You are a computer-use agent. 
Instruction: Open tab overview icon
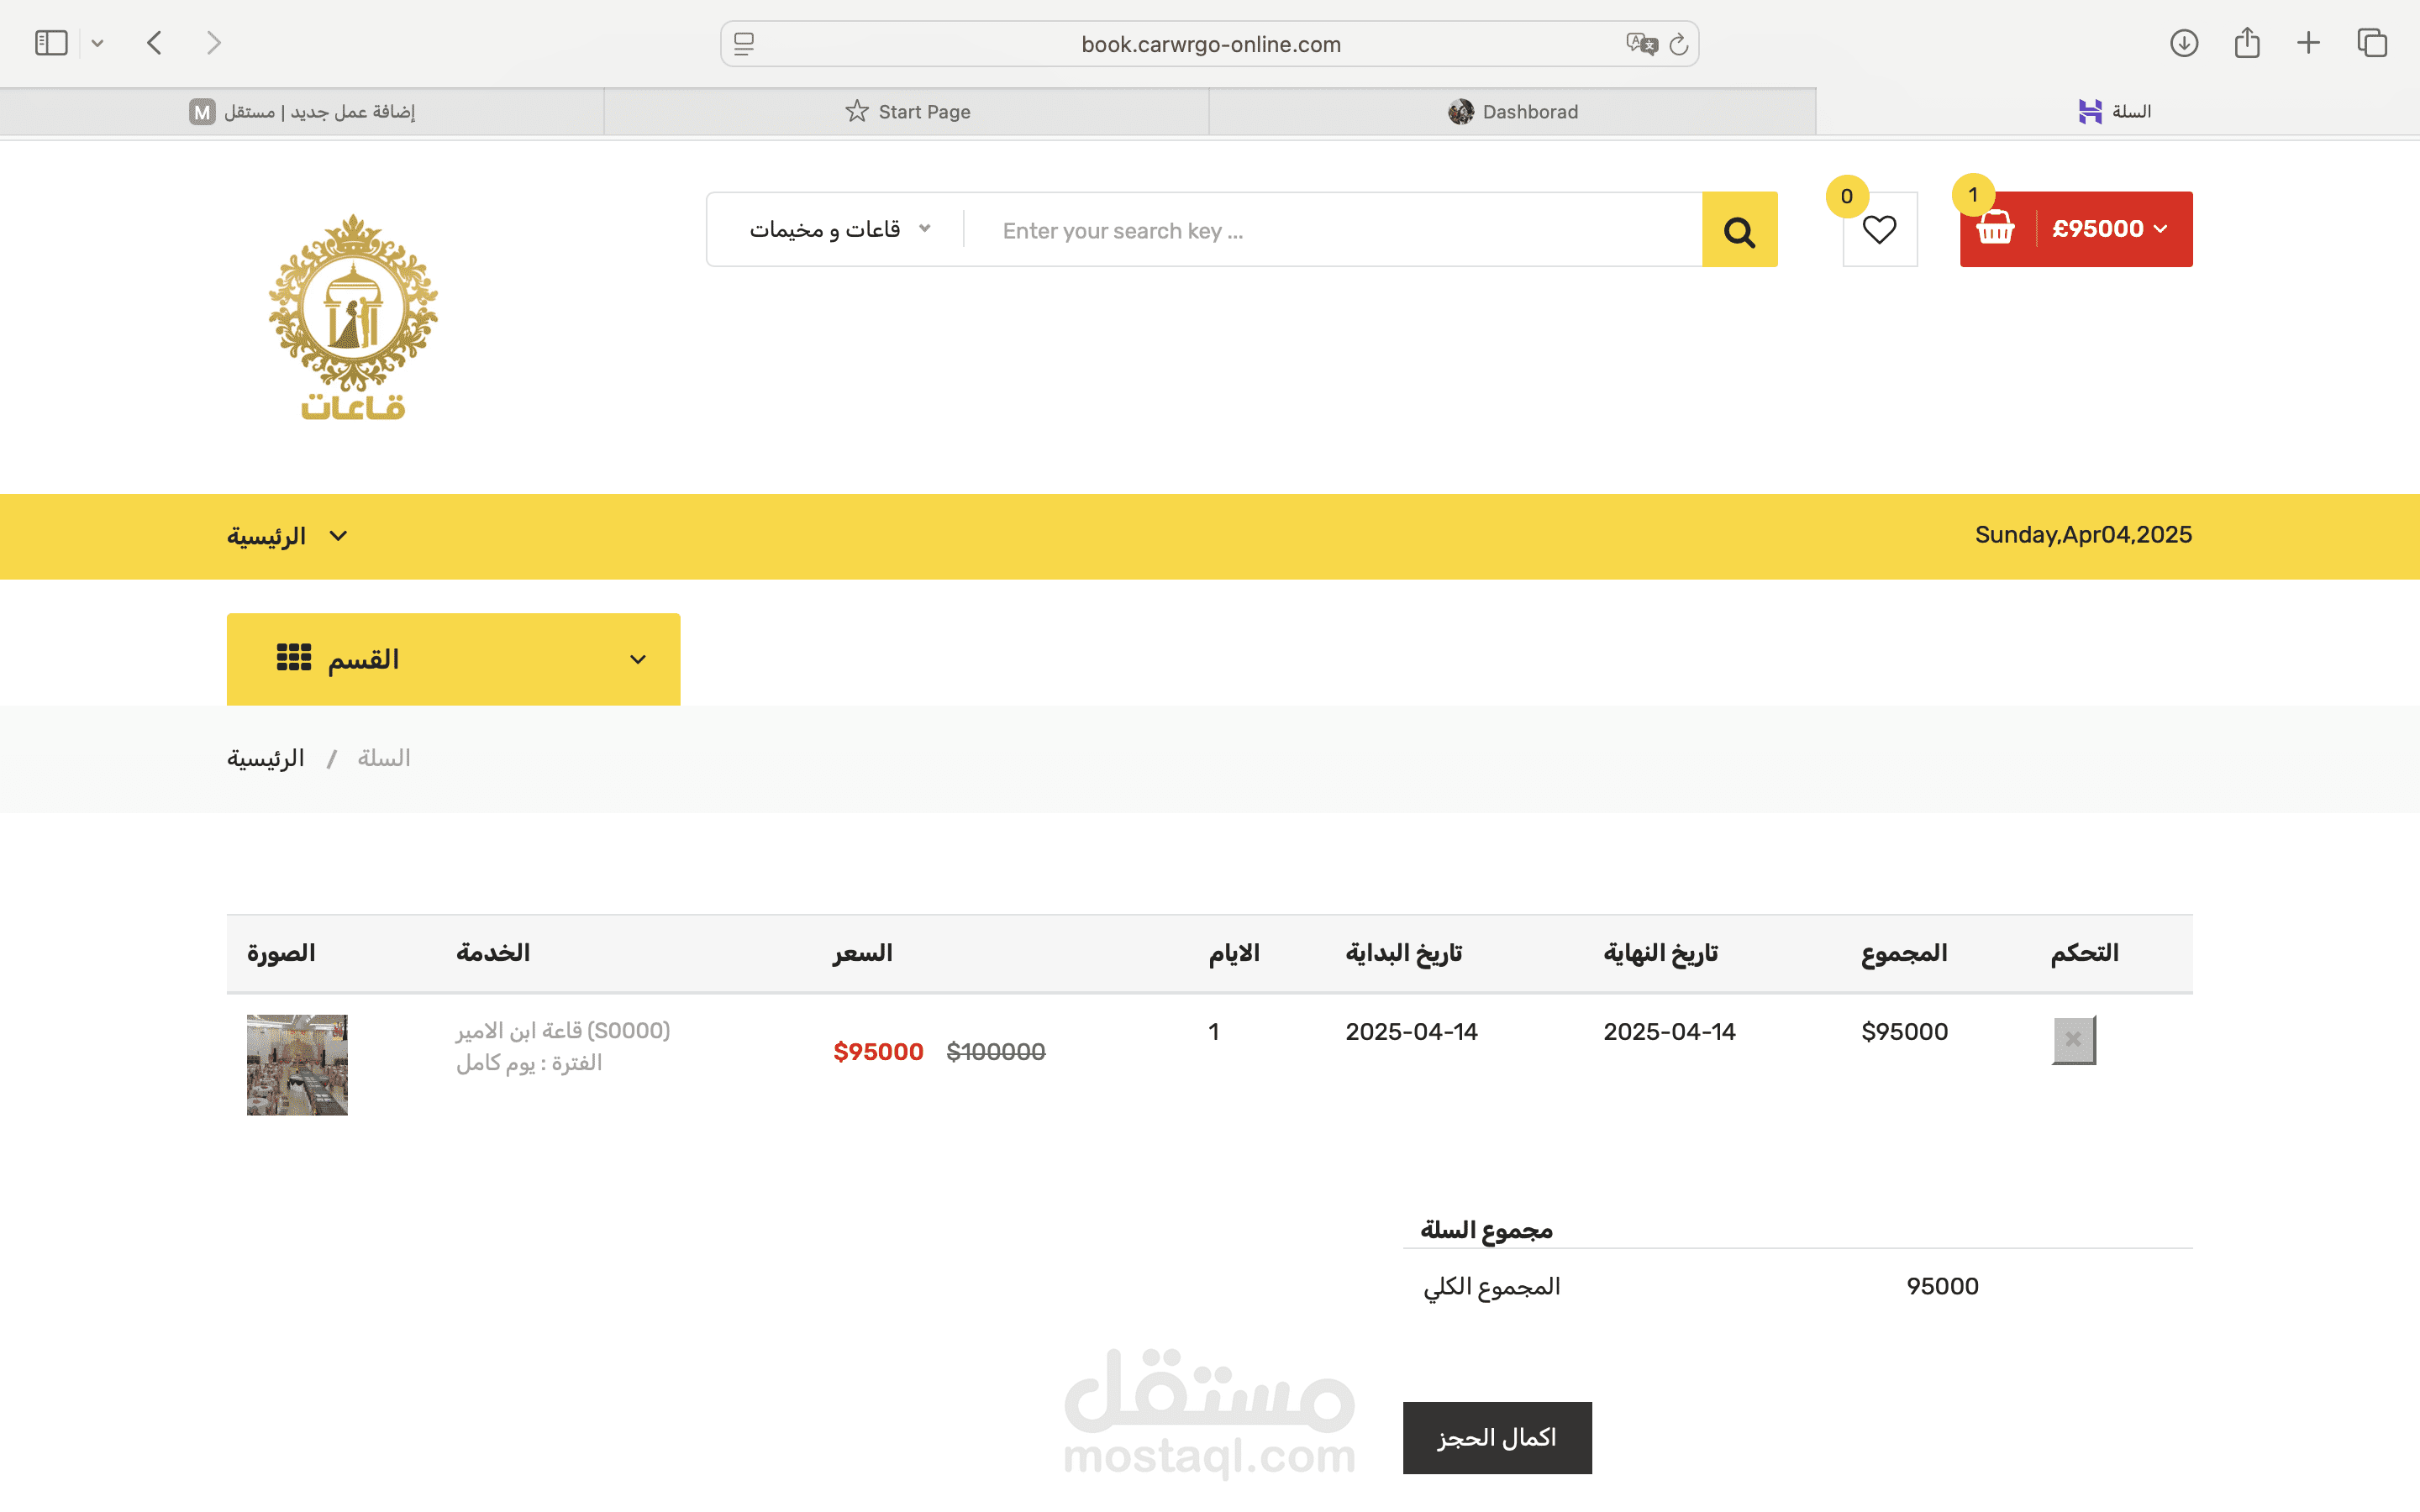click(x=2372, y=43)
